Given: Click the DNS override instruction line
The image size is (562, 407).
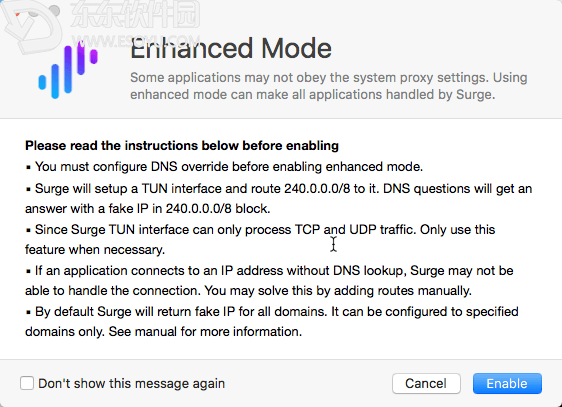Looking at the screenshot, I should 224,167.
